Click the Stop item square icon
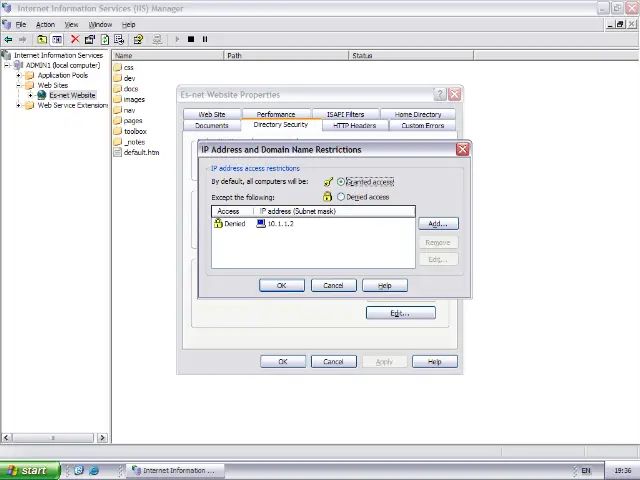 [191, 39]
